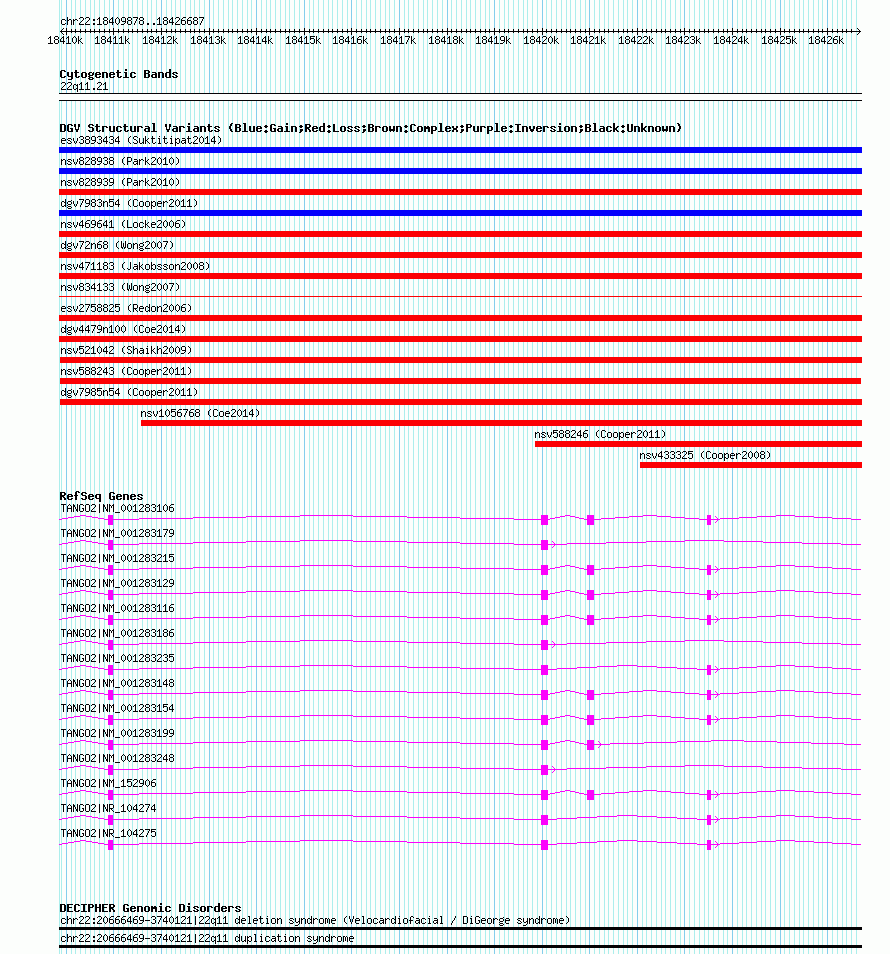The height and width of the screenshot is (954, 890).
Task: Select variant label nsv588246 (Cooper2011)
Action: click(x=600, y=434)
